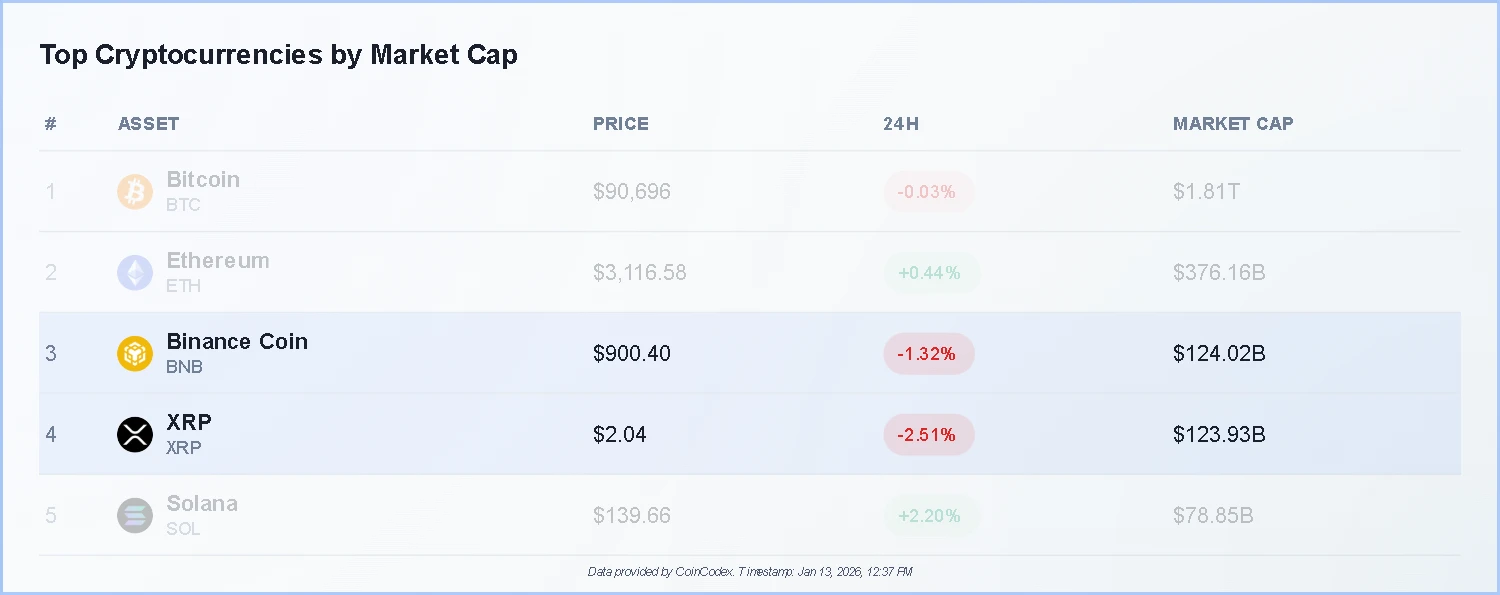Click the XRP logo icon

pos(135,435)
